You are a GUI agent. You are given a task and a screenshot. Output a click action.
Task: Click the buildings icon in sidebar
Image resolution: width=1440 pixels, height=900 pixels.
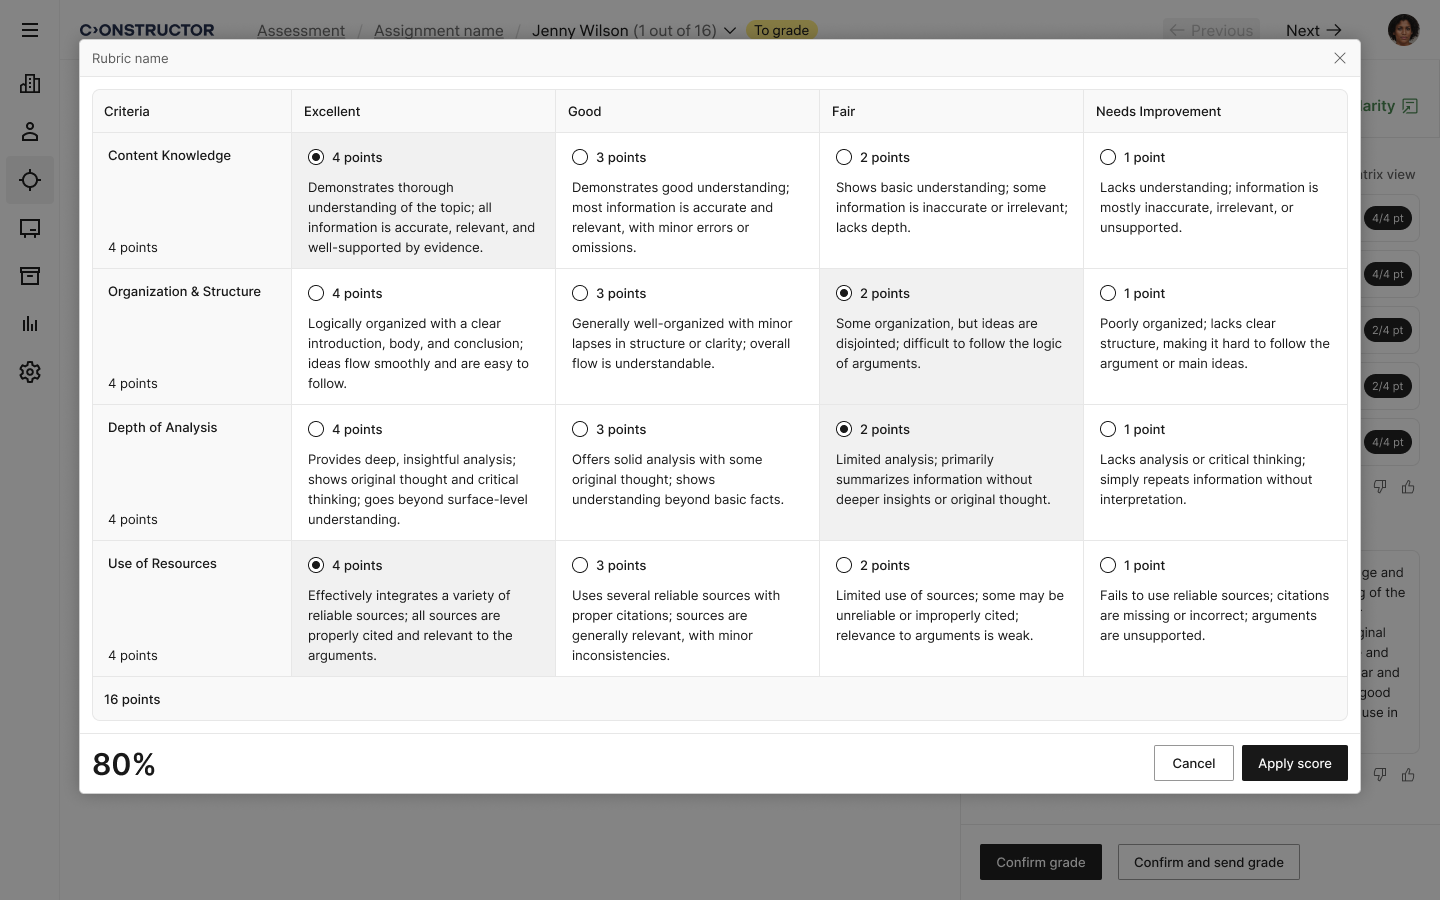point(30,84)
